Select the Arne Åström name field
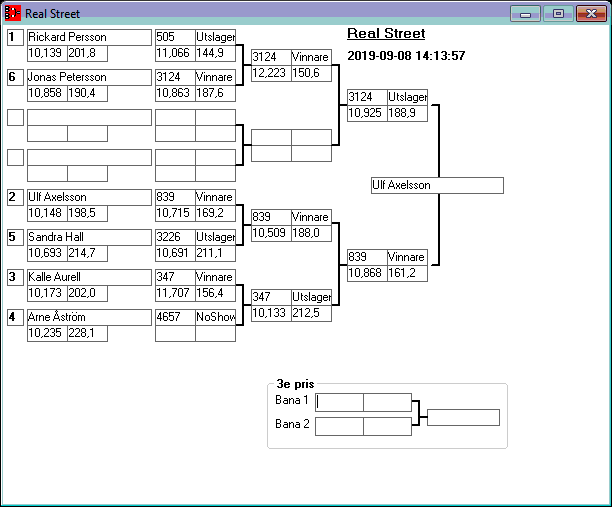 (x=89, y=317)
